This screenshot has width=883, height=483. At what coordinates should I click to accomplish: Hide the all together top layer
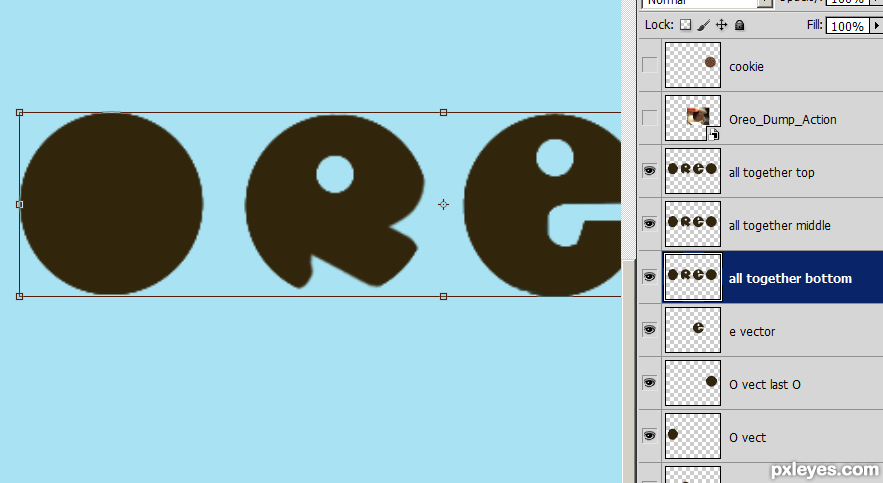coord(649,171)
